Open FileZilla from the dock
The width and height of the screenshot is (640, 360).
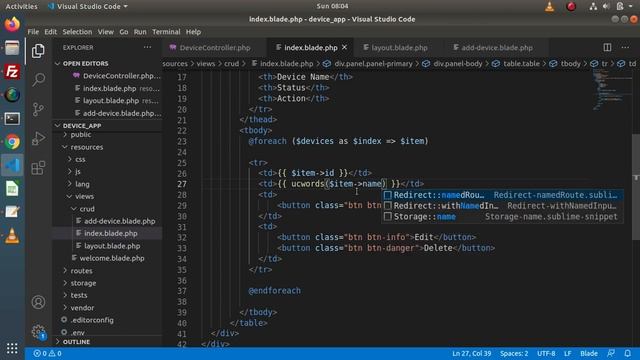point(12,71)
